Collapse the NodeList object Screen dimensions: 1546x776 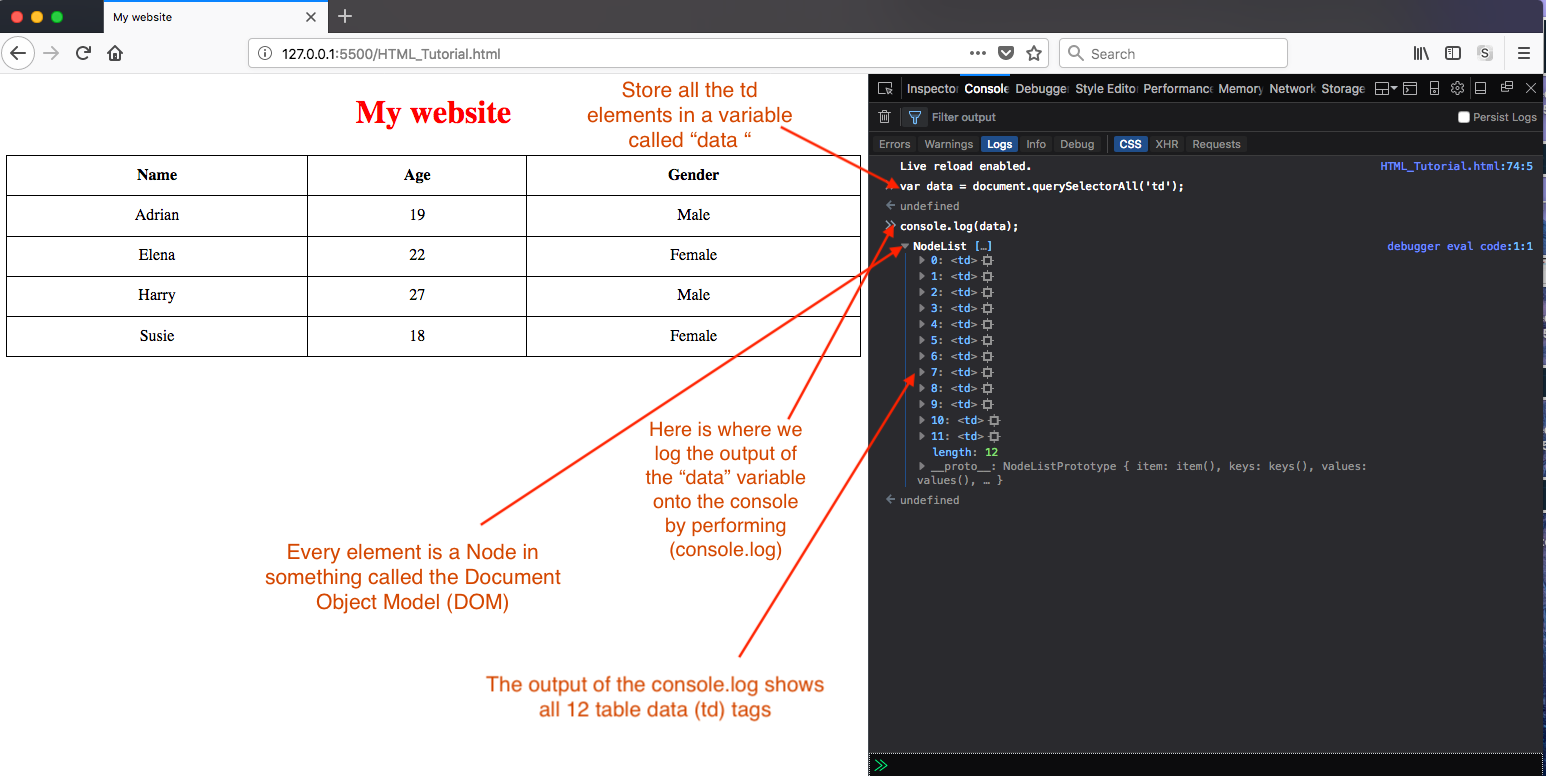(904, 246)
